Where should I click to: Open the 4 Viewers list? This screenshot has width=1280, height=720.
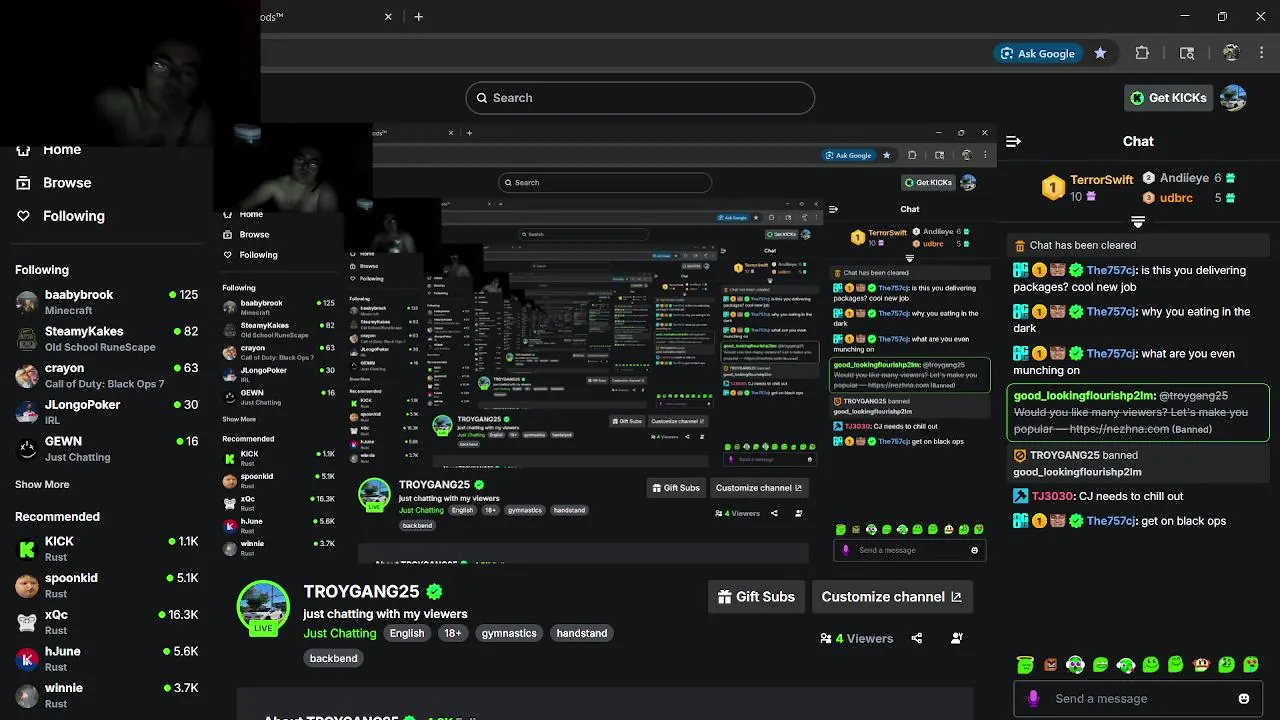click(856, 638)
